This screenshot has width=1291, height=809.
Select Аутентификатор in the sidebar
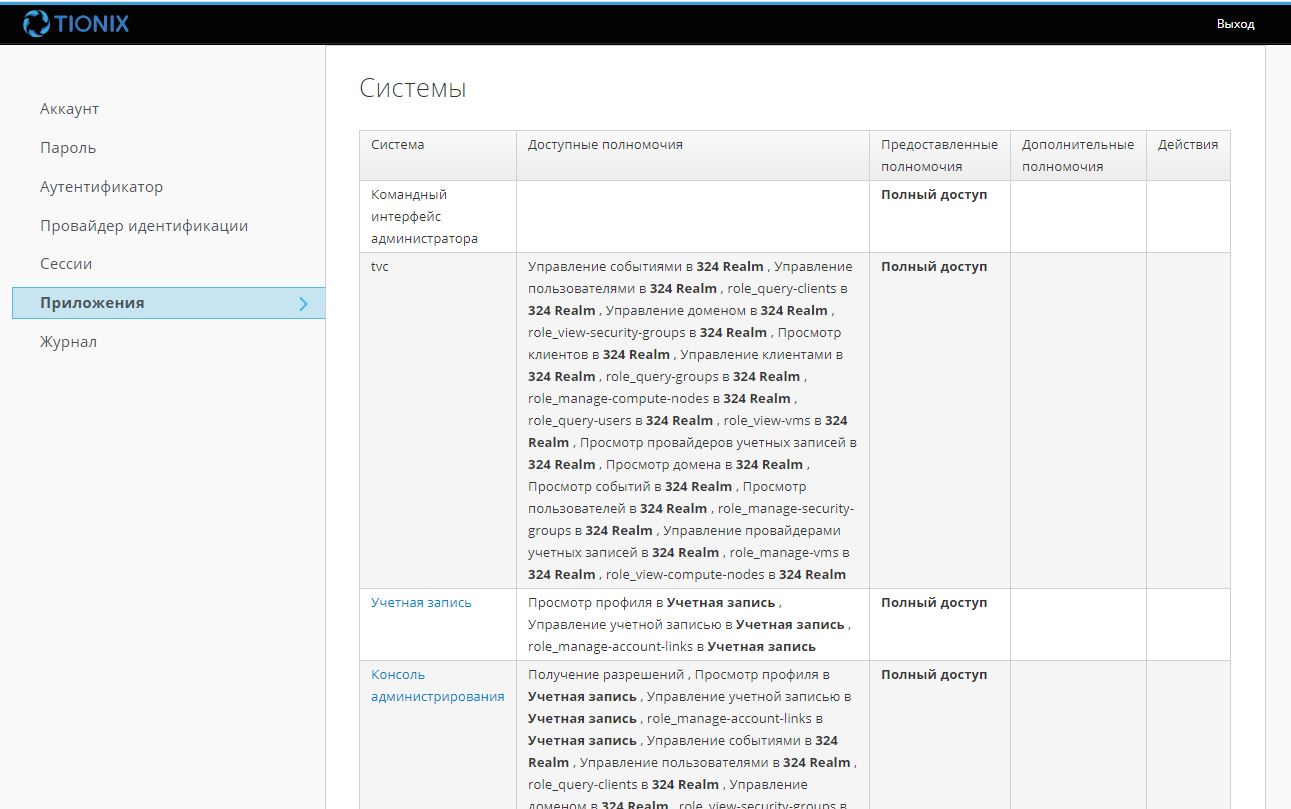point(101,187)
